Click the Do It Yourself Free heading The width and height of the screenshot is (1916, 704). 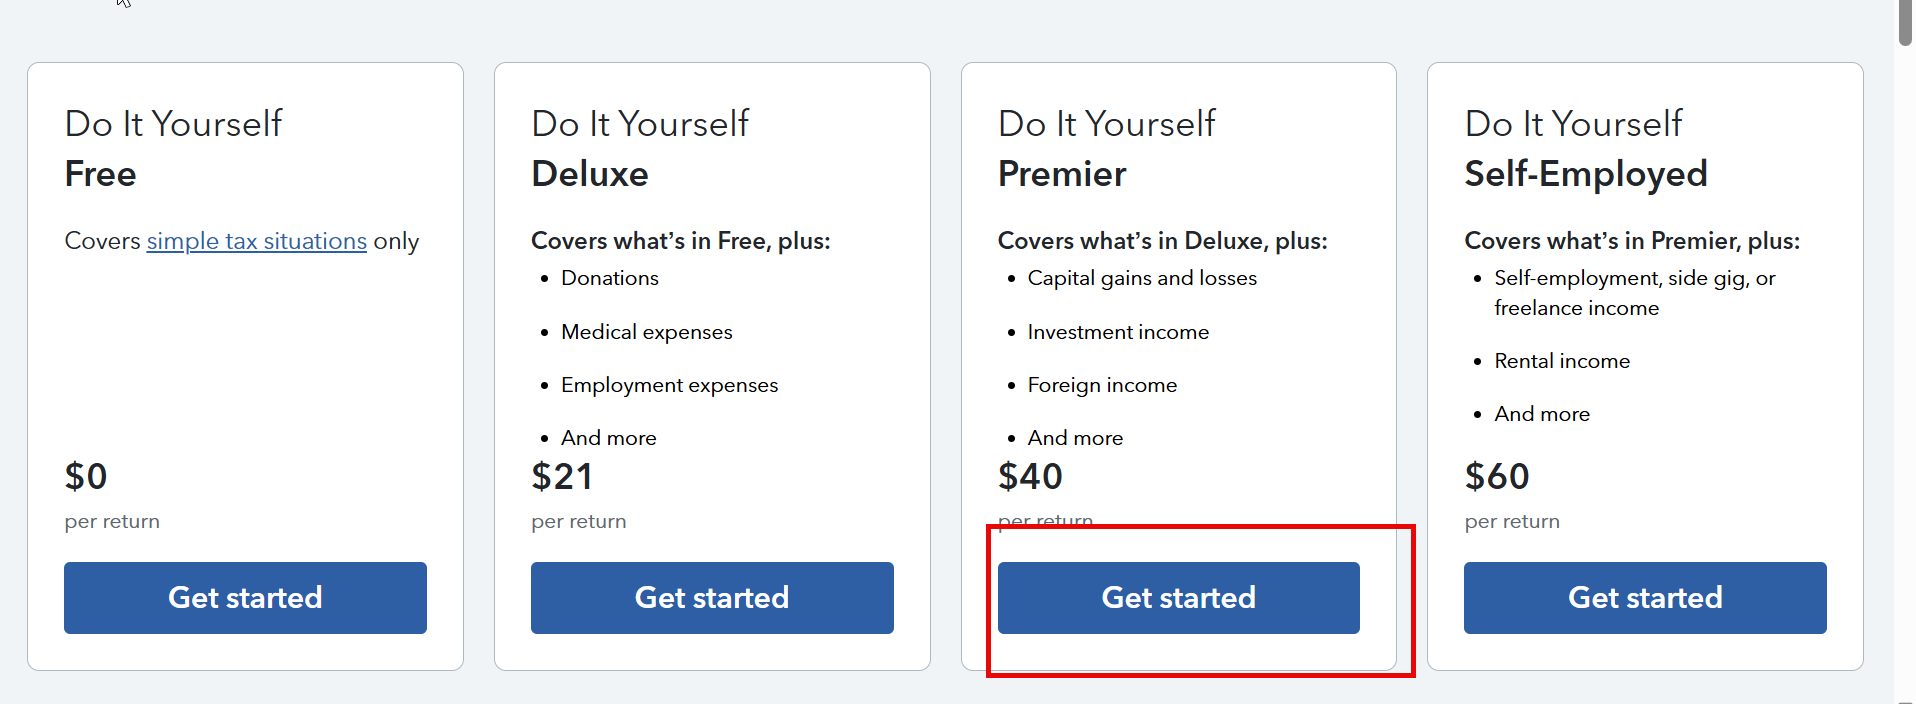(x=174, y=148)
